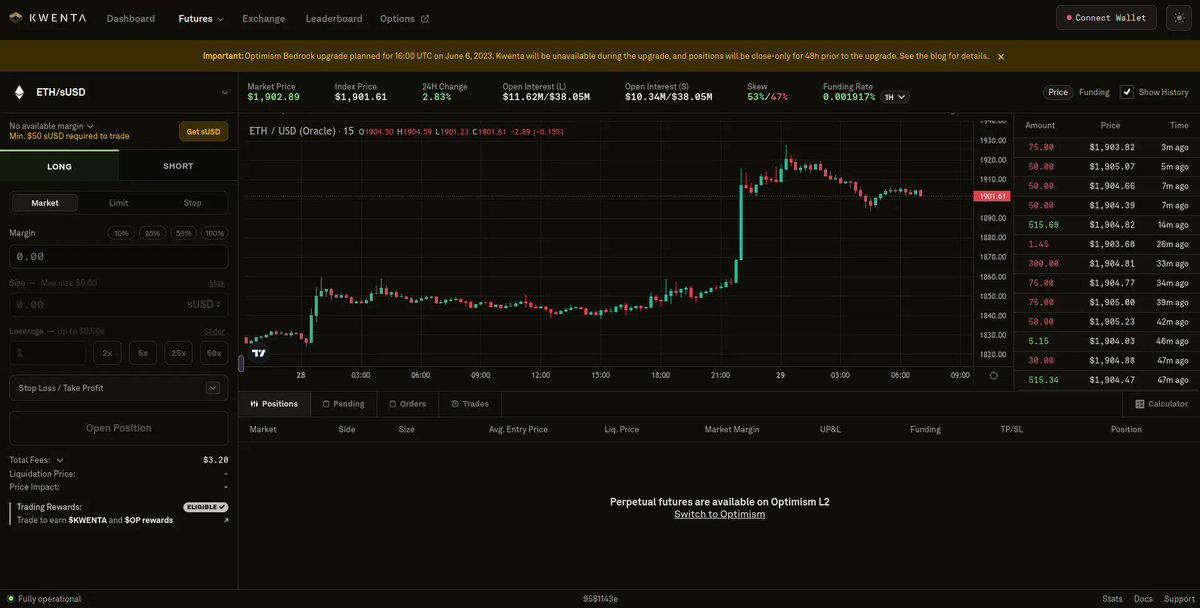
Task: Open the Options external link
Action: (404, 19)
